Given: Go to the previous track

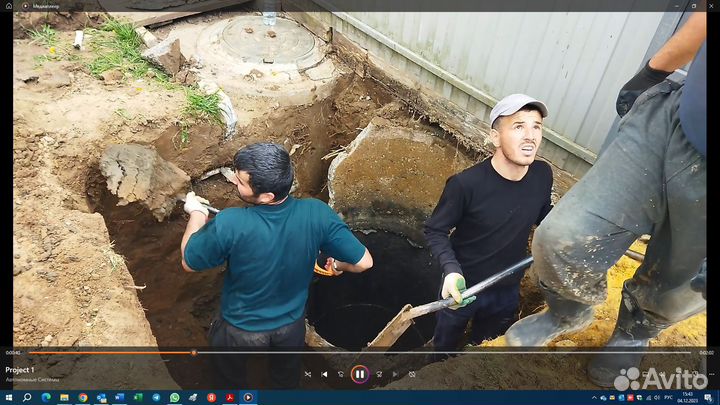Looking at the screenshot, I should point(324,375).
